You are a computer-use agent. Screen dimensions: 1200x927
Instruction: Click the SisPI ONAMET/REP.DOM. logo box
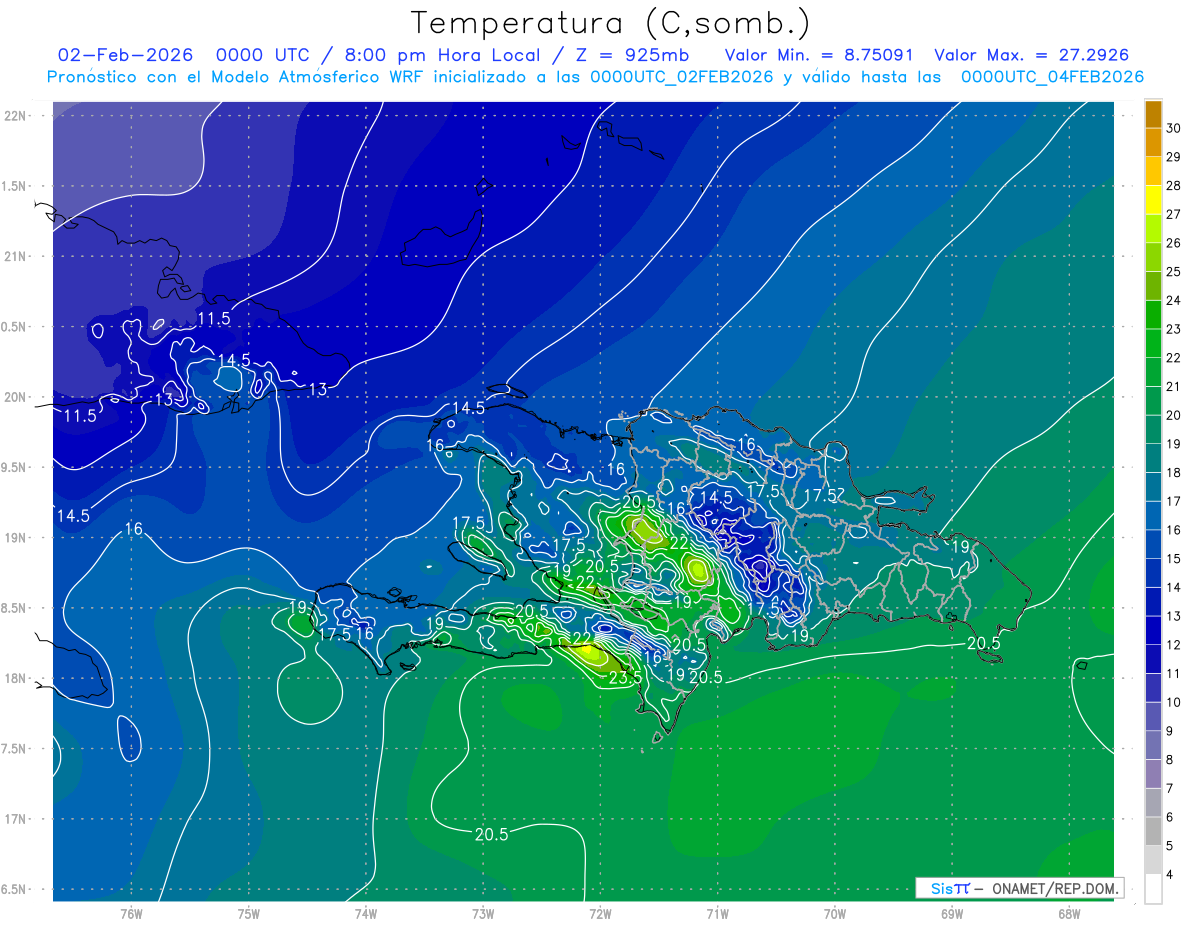1019,888
